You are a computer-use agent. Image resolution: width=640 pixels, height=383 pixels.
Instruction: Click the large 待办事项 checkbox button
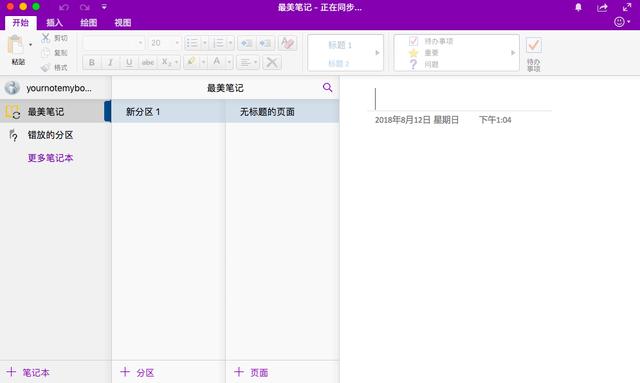[x=533, y=53]
